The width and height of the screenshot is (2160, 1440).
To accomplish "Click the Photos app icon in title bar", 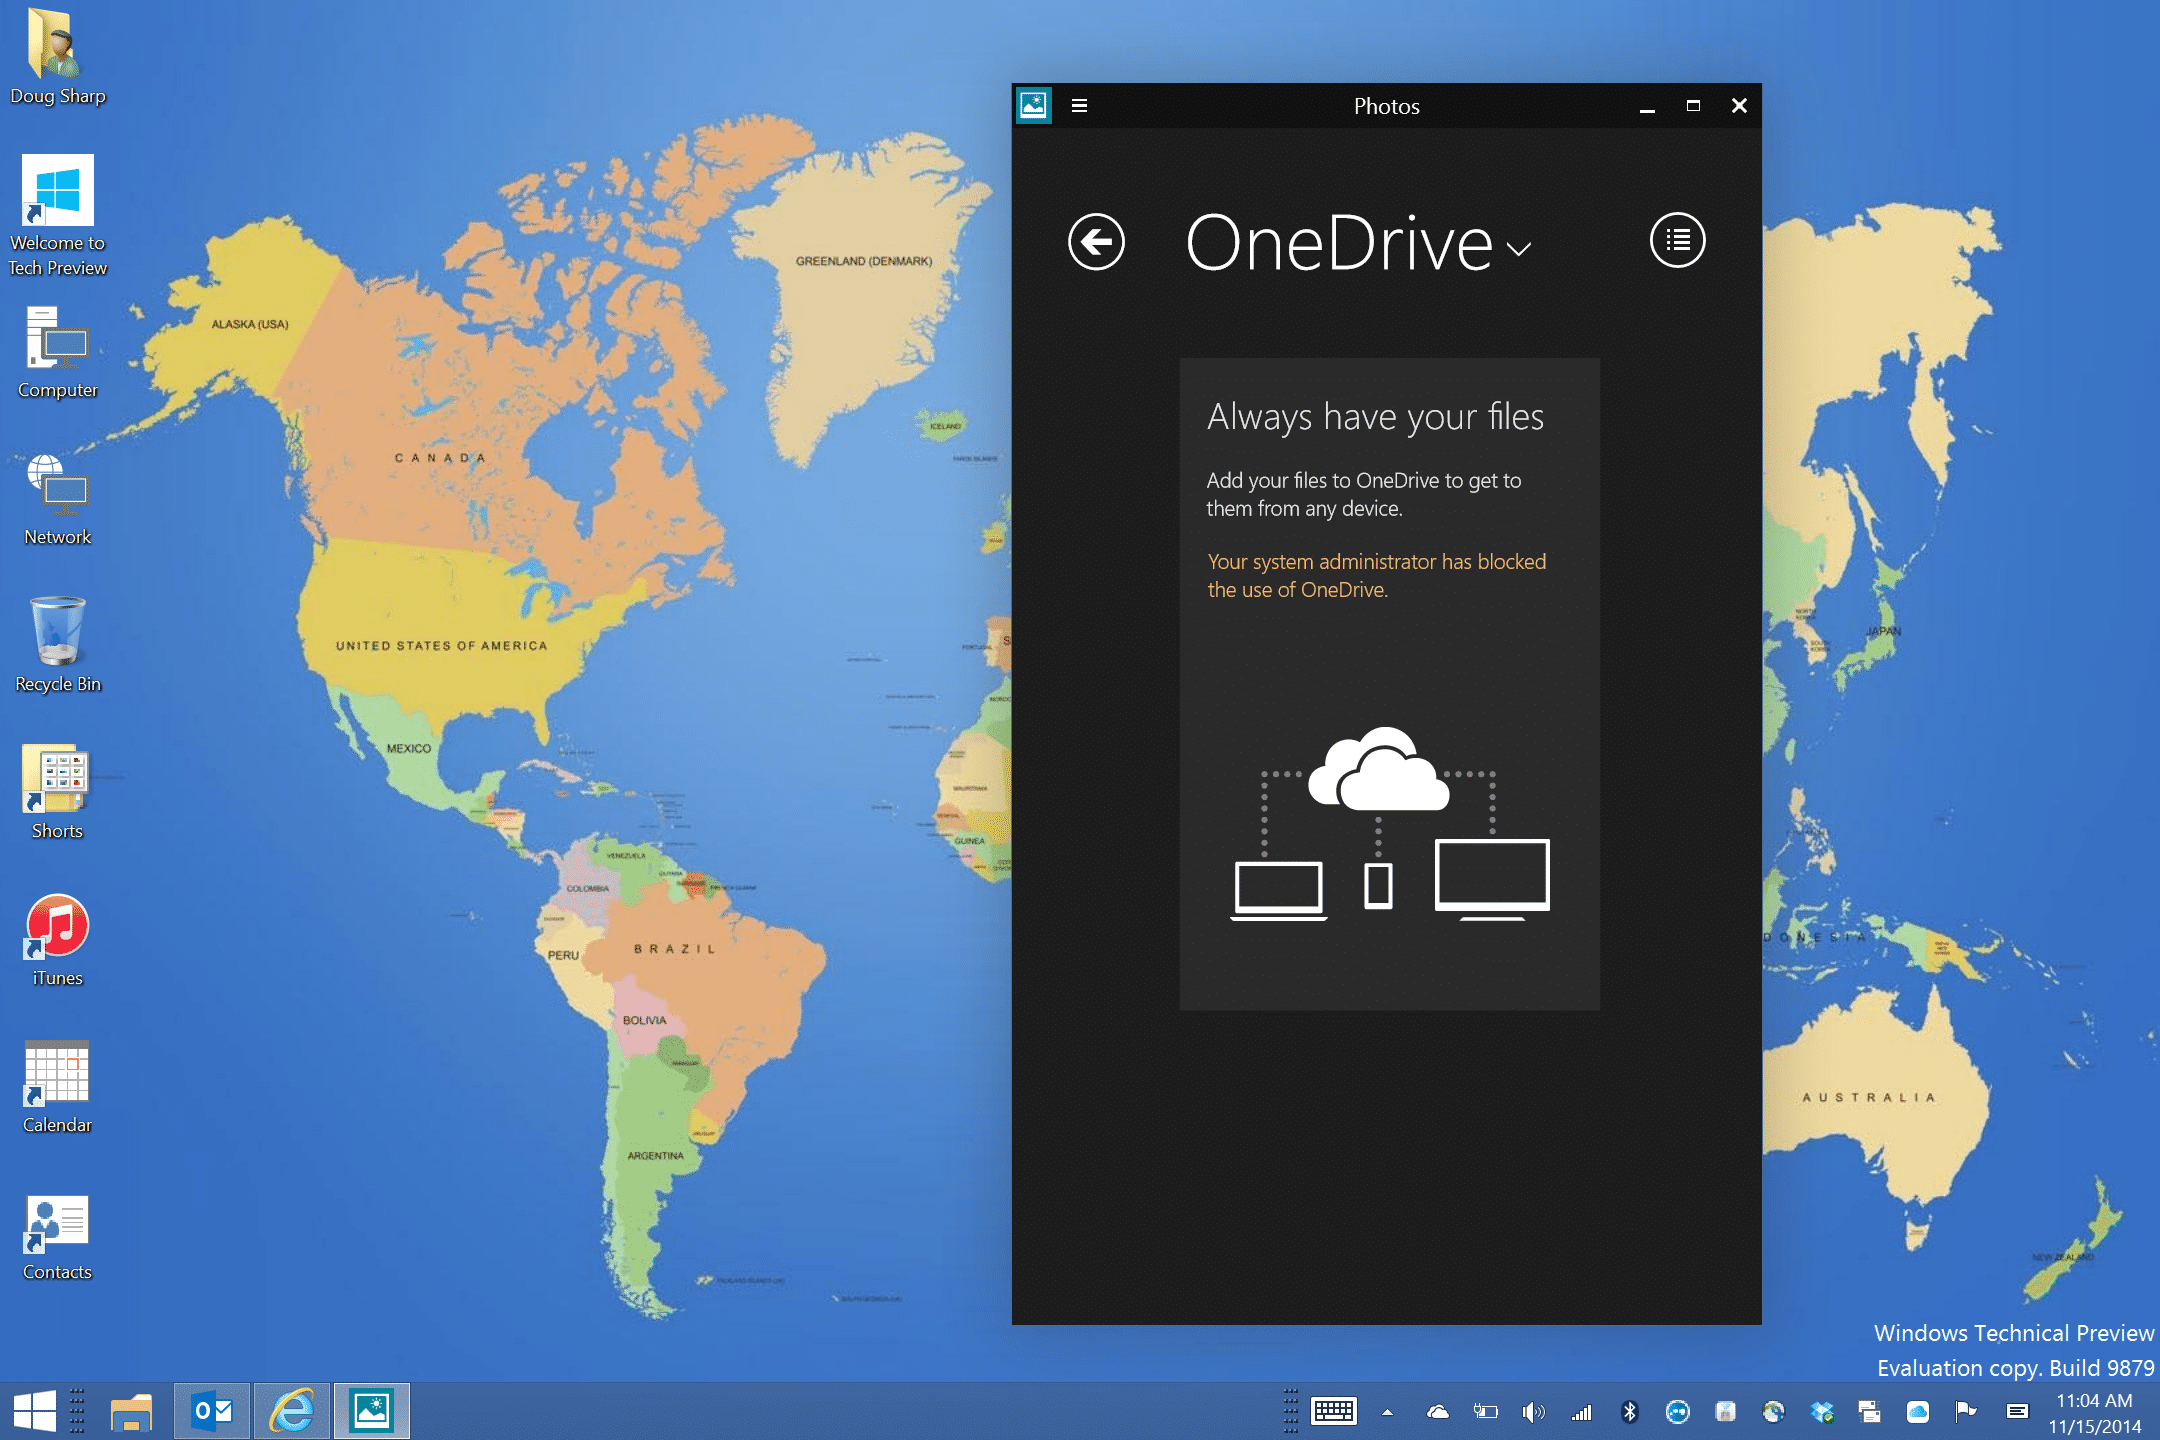I will click(1033, 105).
